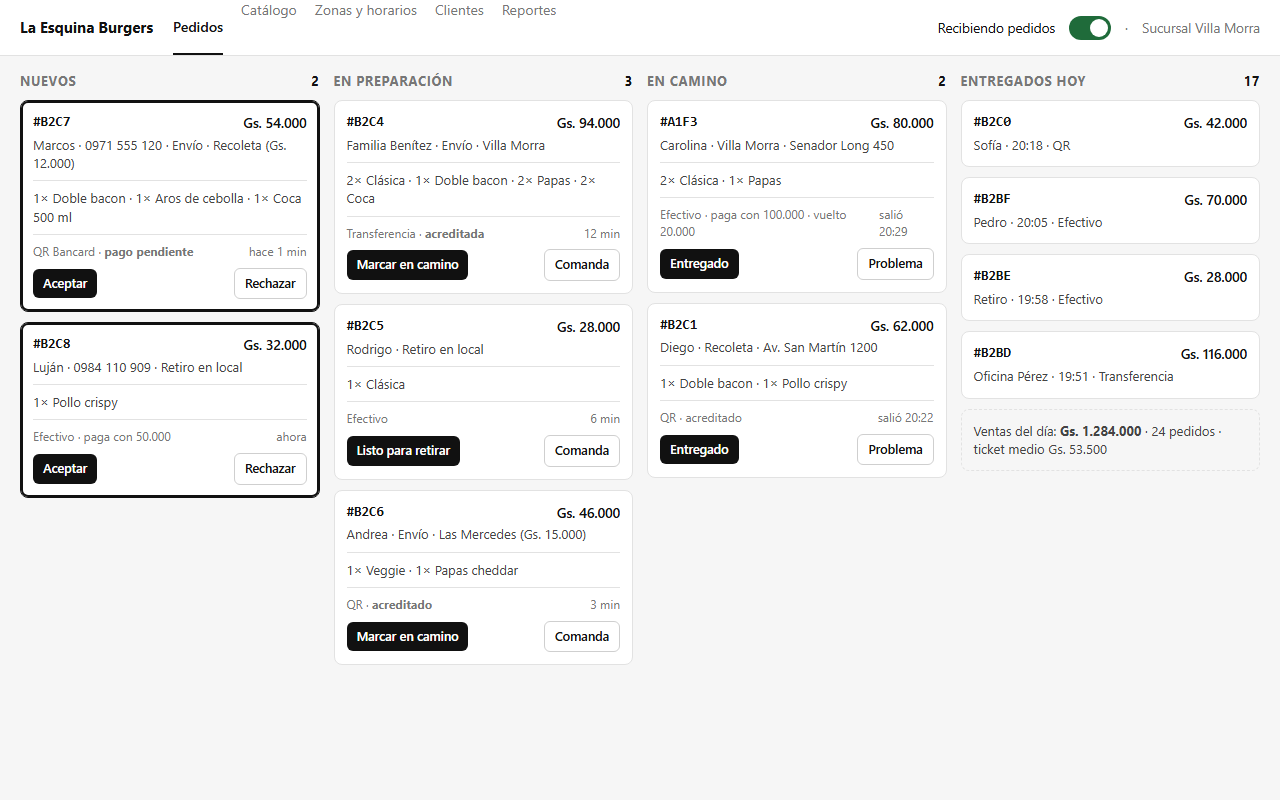Image resolution: width=1280 pixels, height=800 pixels.
Task: Go to the Reportes tab
Action: (529, 10)
